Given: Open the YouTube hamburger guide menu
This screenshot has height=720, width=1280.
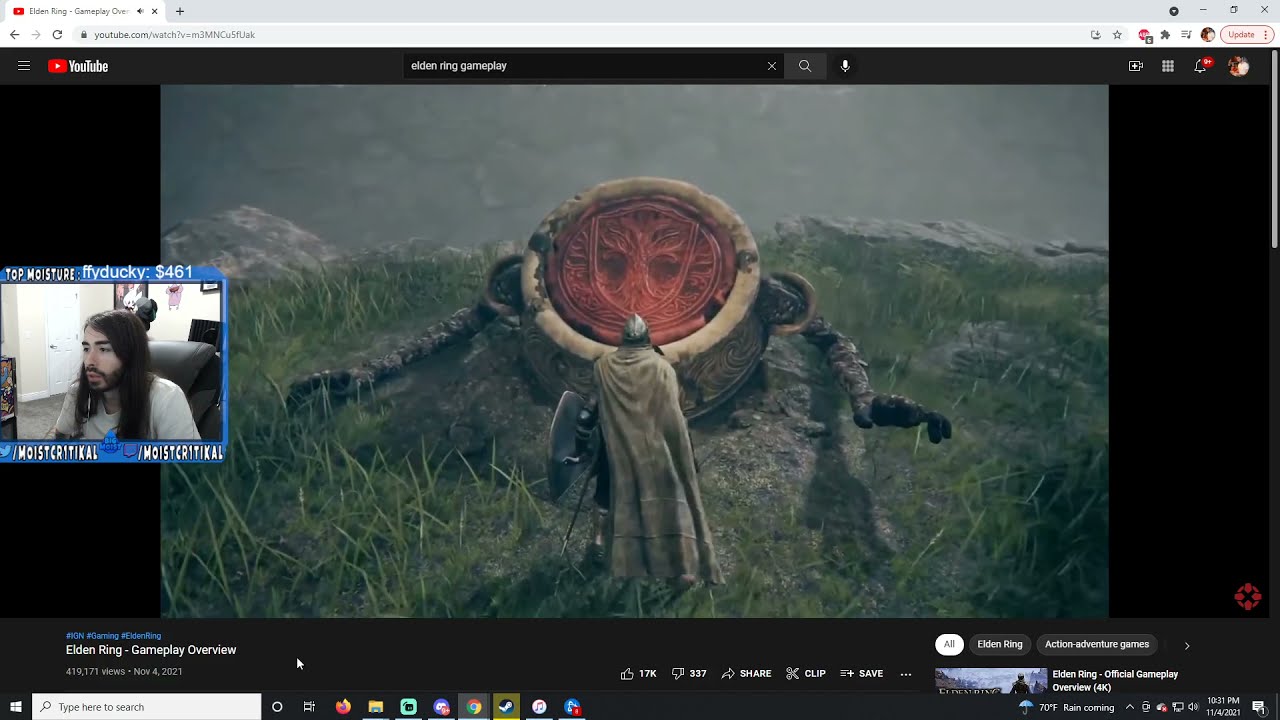Looking at the screenshot, I should pyautogui.click(x=24, y=66).
